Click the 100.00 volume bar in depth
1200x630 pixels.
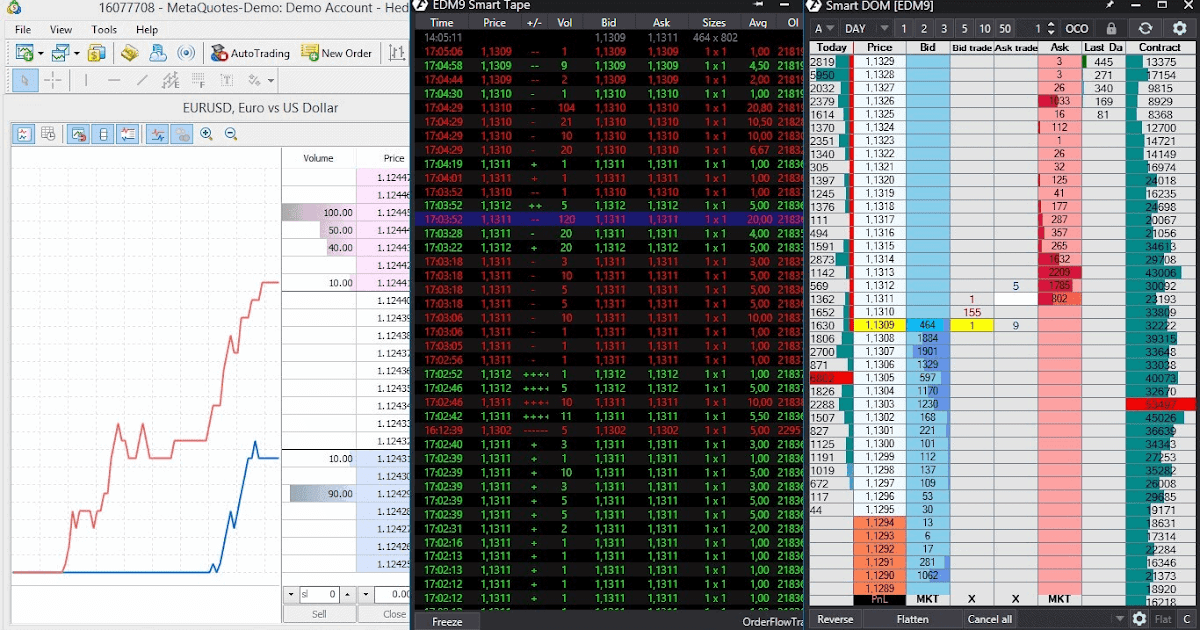(319, 212)
